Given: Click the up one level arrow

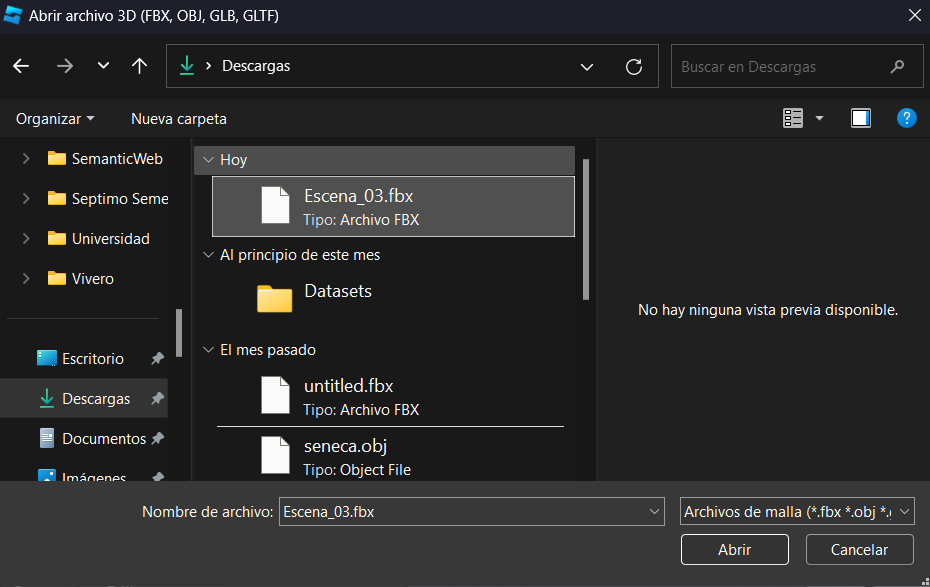Looking at the screenshot, I should coord(140,67).
